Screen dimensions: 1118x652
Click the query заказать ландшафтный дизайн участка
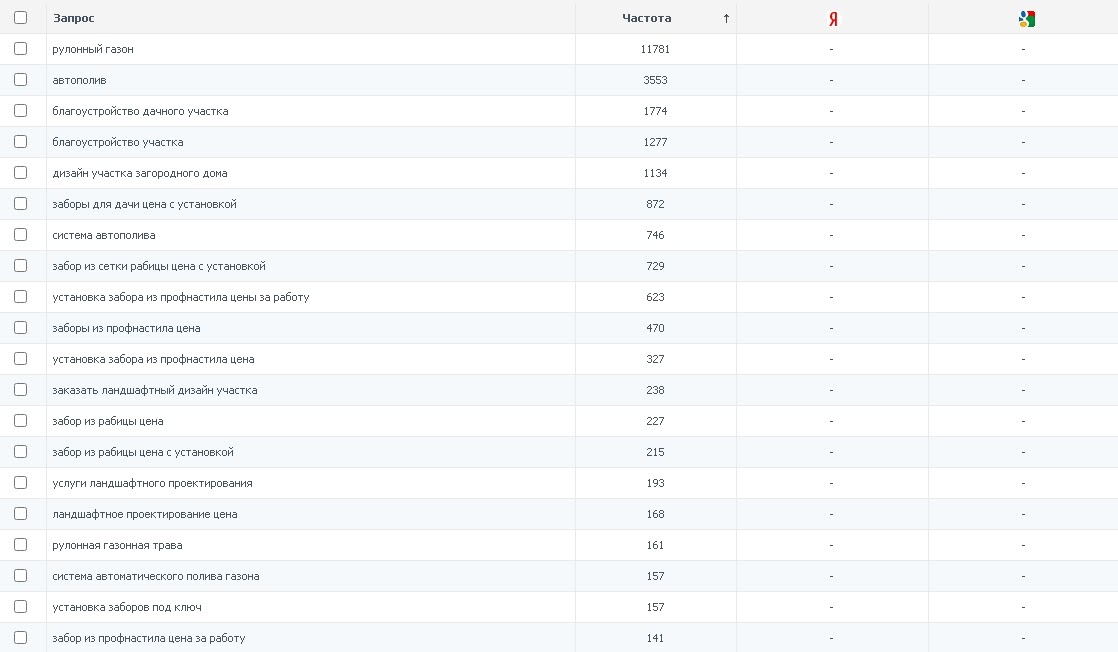point(155,390)
